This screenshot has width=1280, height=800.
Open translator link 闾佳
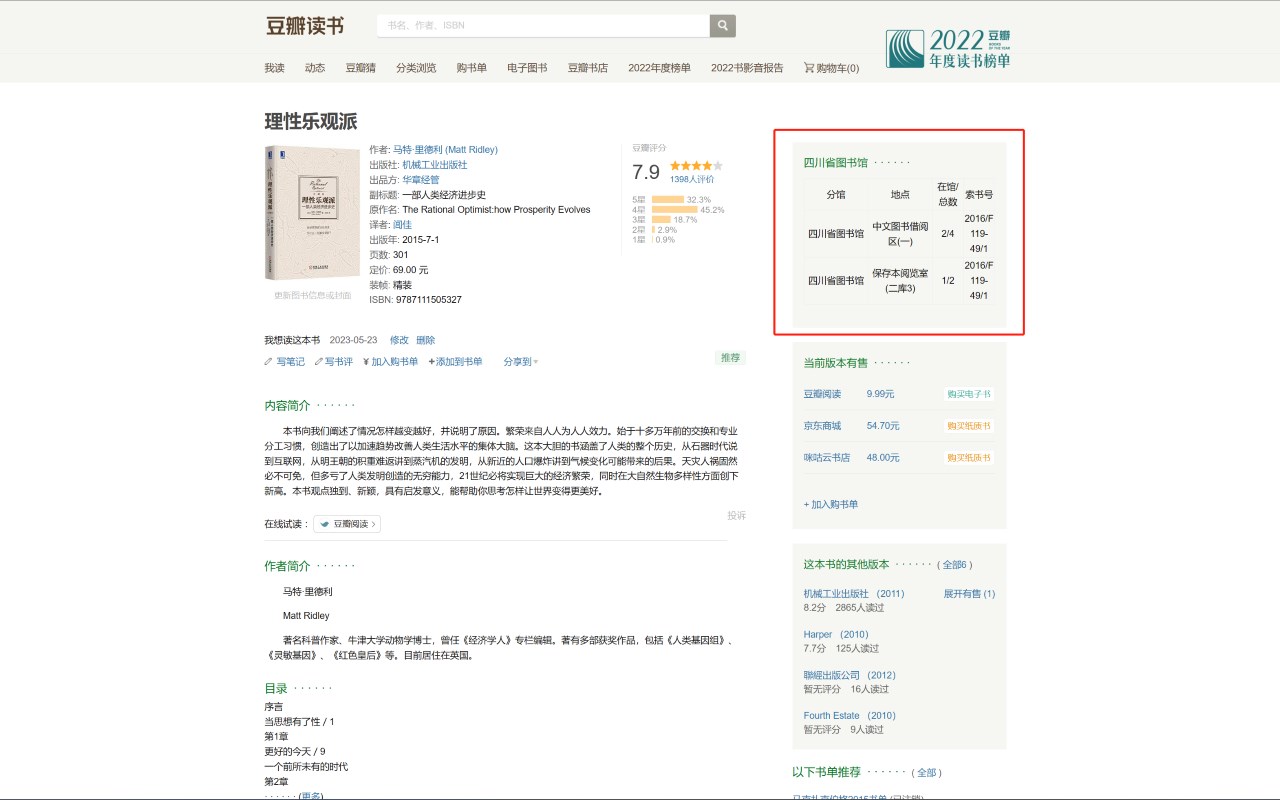tap(402, 225)
